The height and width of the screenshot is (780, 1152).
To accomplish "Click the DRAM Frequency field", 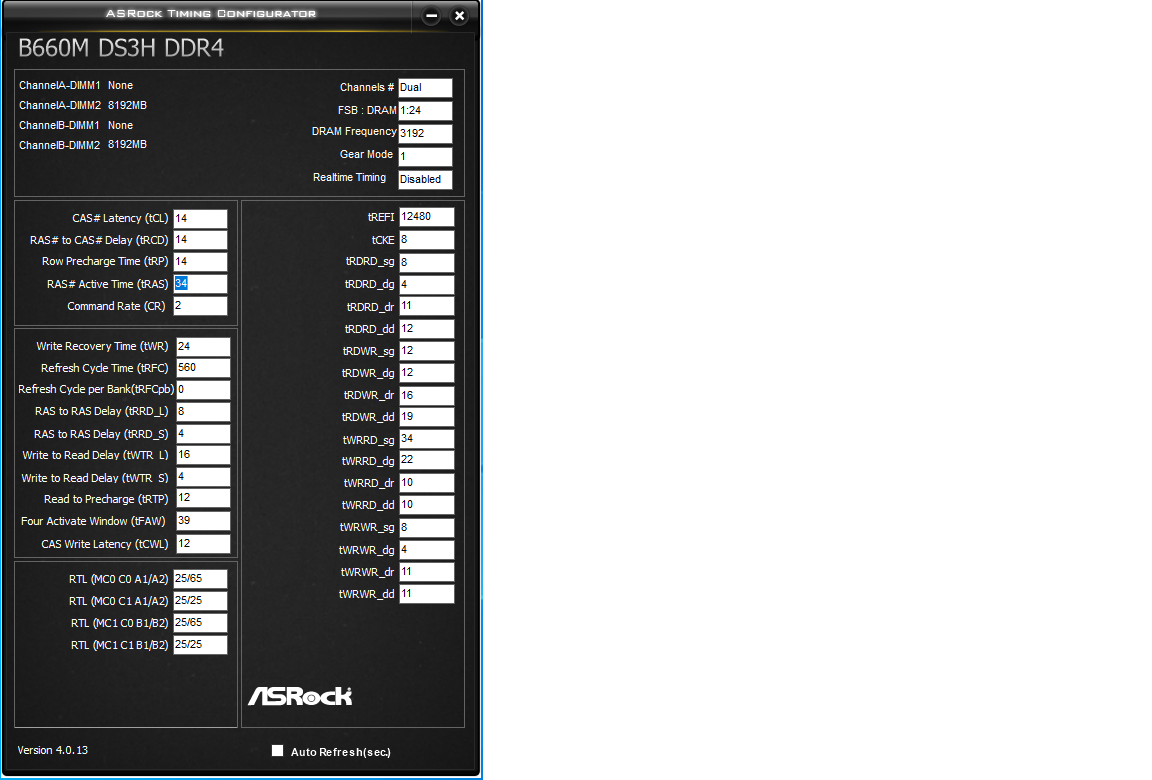I will [425, 134].
